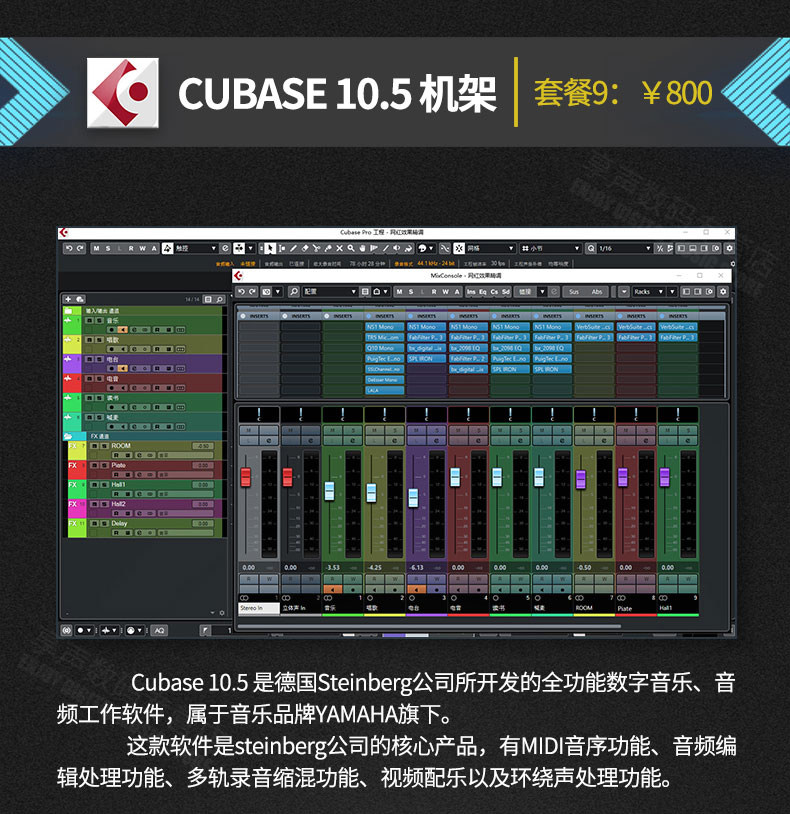Click the Stereo In channel name field
790x814 pixels.
pyautogui.click(x=259, y=608)
